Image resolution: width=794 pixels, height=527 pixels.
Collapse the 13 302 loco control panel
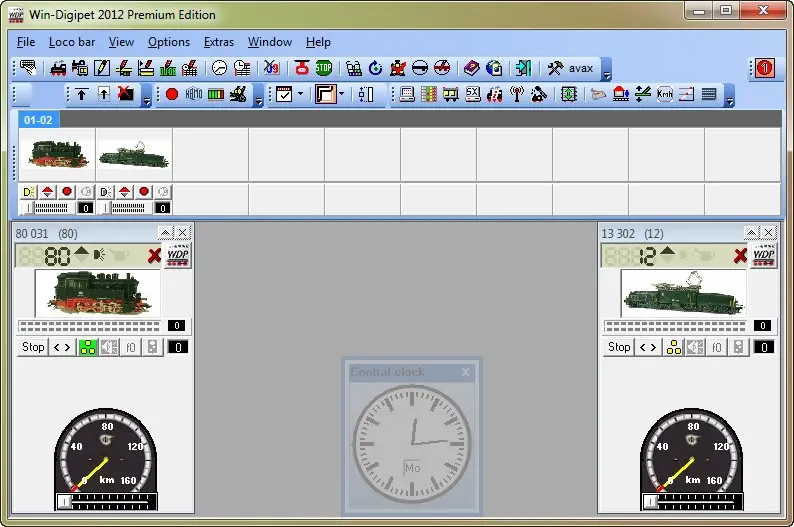coord(751,233)
